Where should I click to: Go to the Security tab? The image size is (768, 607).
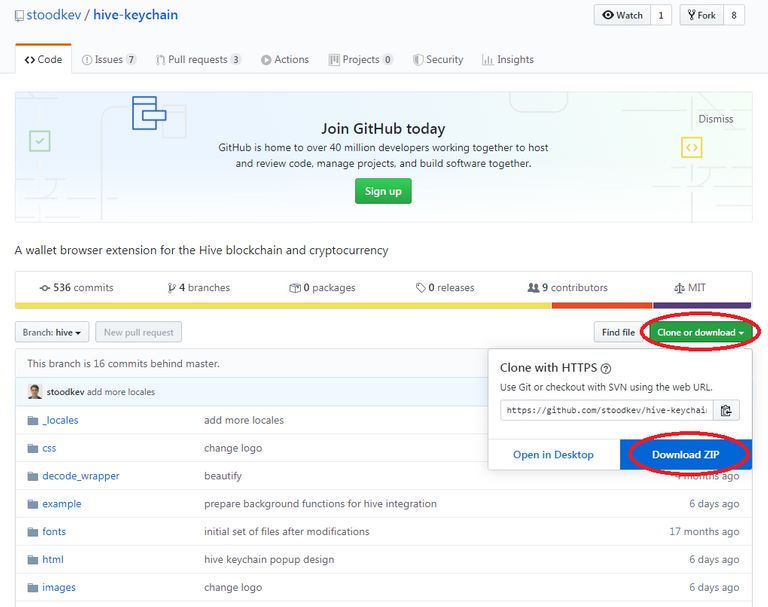(438, 59)
